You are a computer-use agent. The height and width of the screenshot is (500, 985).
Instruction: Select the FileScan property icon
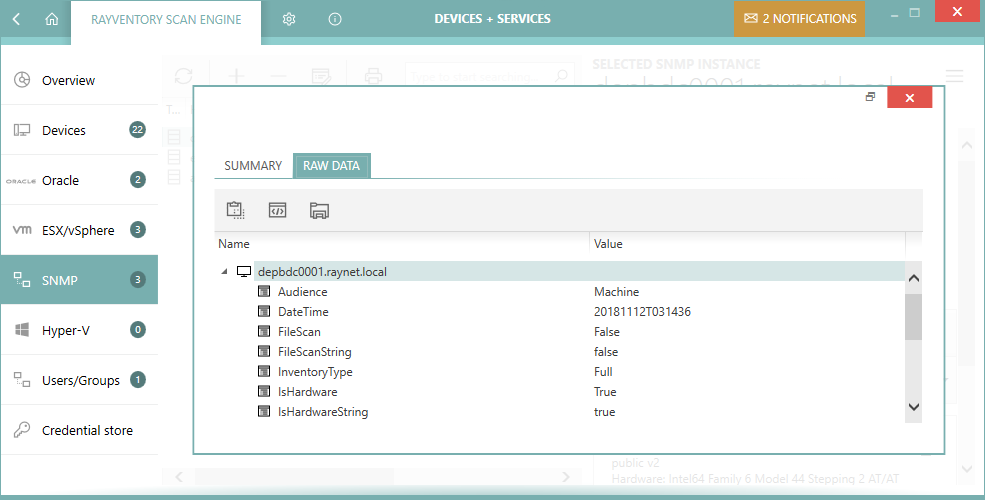point(265,332)
